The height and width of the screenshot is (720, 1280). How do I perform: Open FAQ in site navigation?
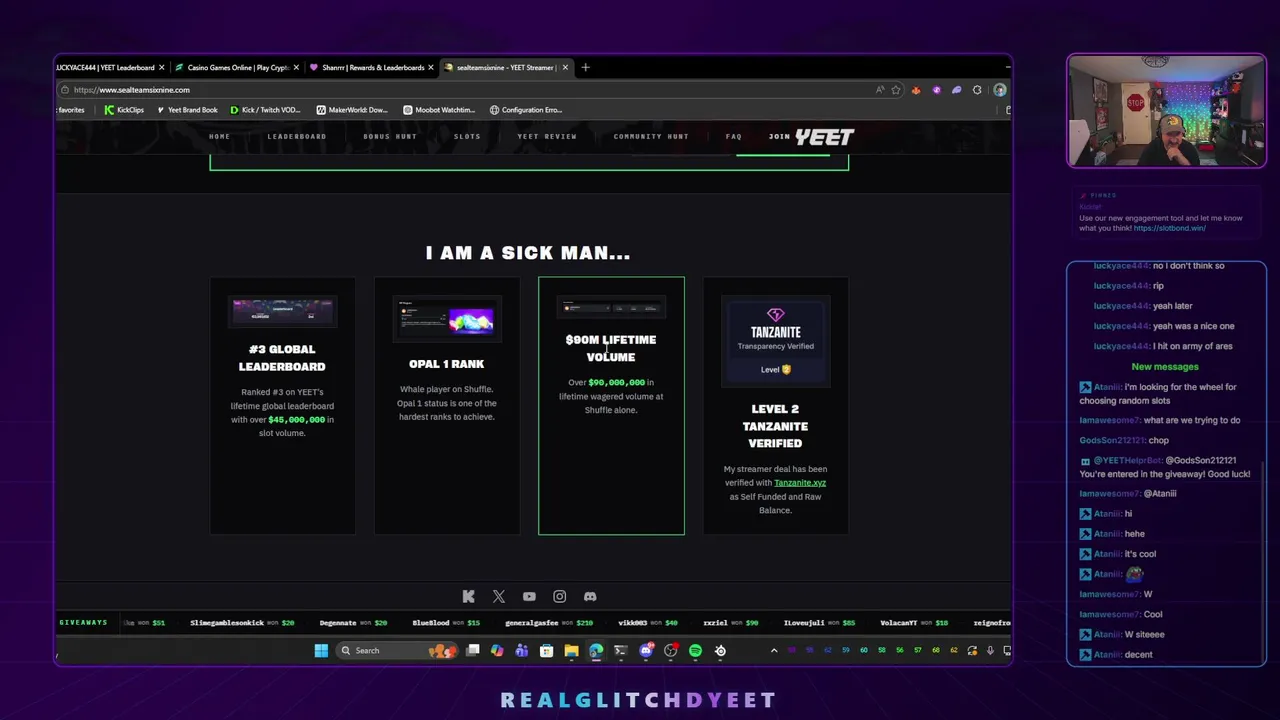tap(734, 136)
